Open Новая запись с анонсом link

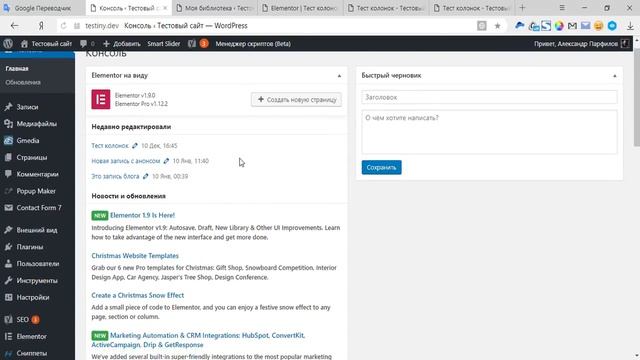click(x=126, y=161)
